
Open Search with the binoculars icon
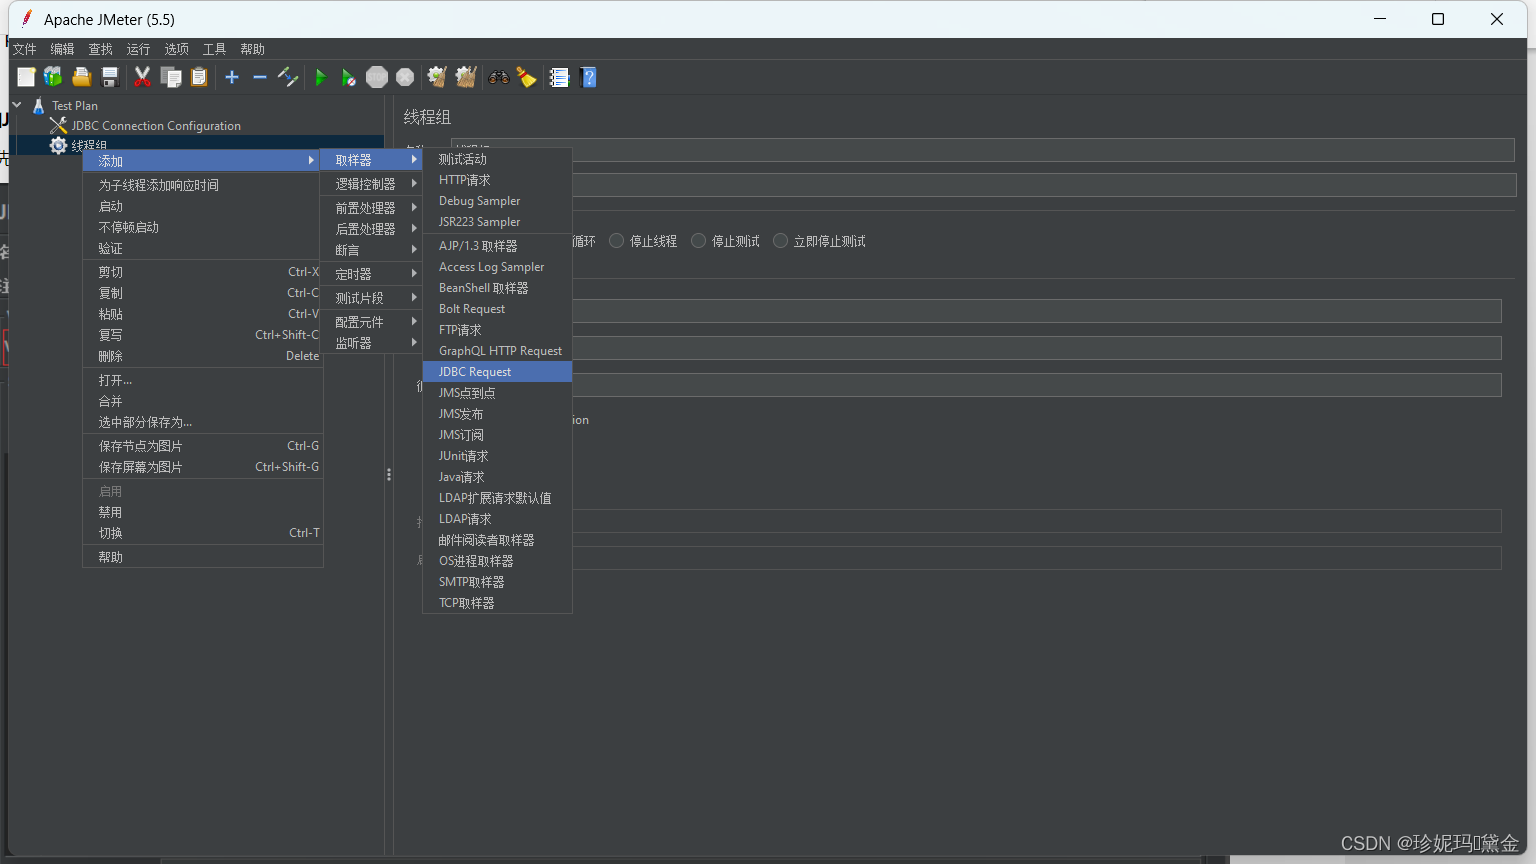coord(498,77)
